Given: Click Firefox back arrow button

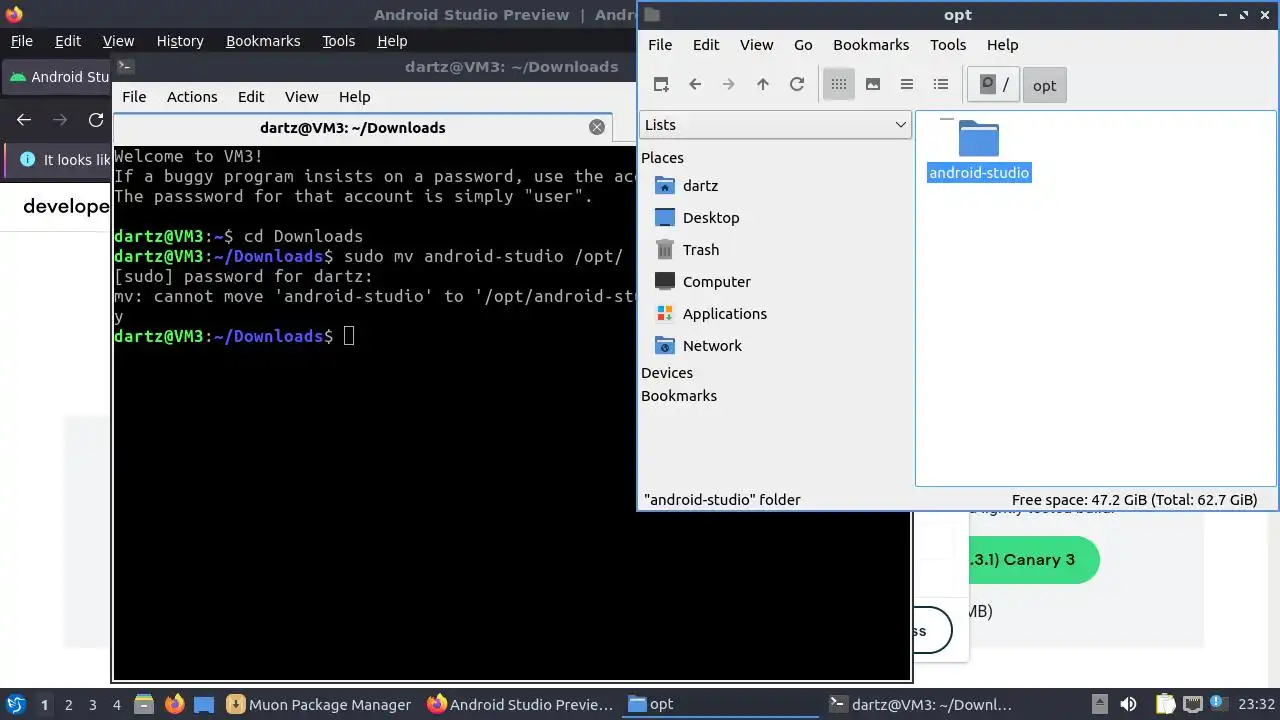Looking at the screenshot, I should 24,120.
